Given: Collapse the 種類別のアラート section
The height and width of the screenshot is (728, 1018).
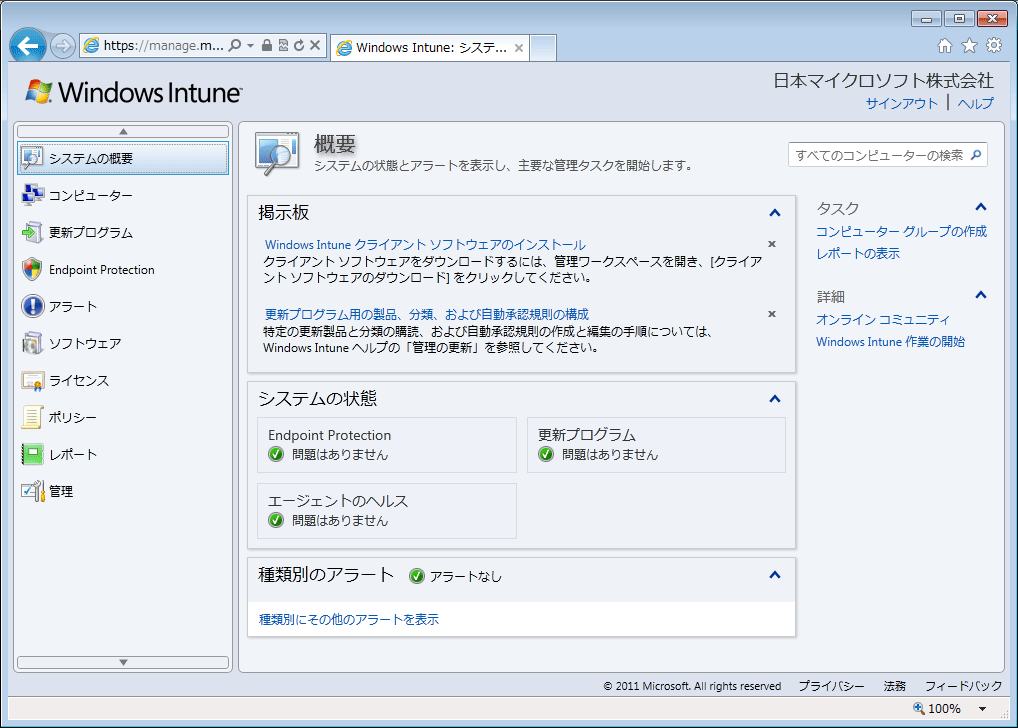Looking at the screenshot, I should pyautogui.click(x=775, y=575).
